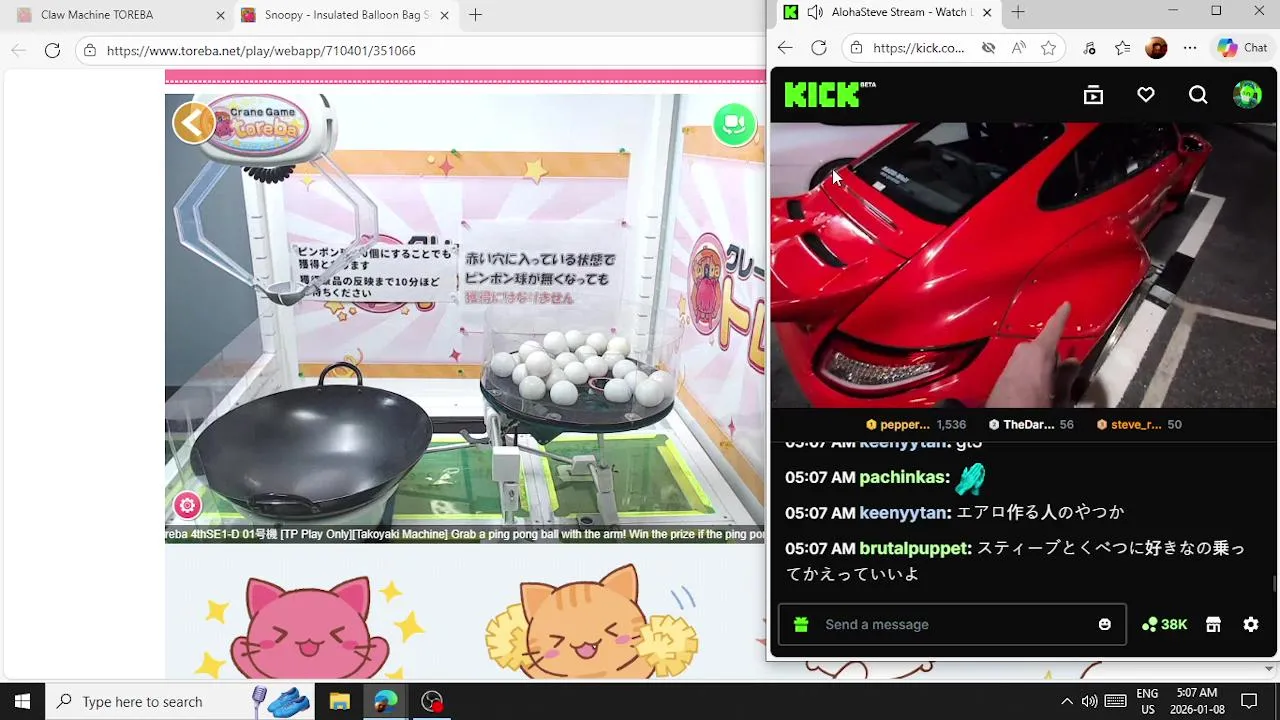Click the red car stream video

(1023, 265)
